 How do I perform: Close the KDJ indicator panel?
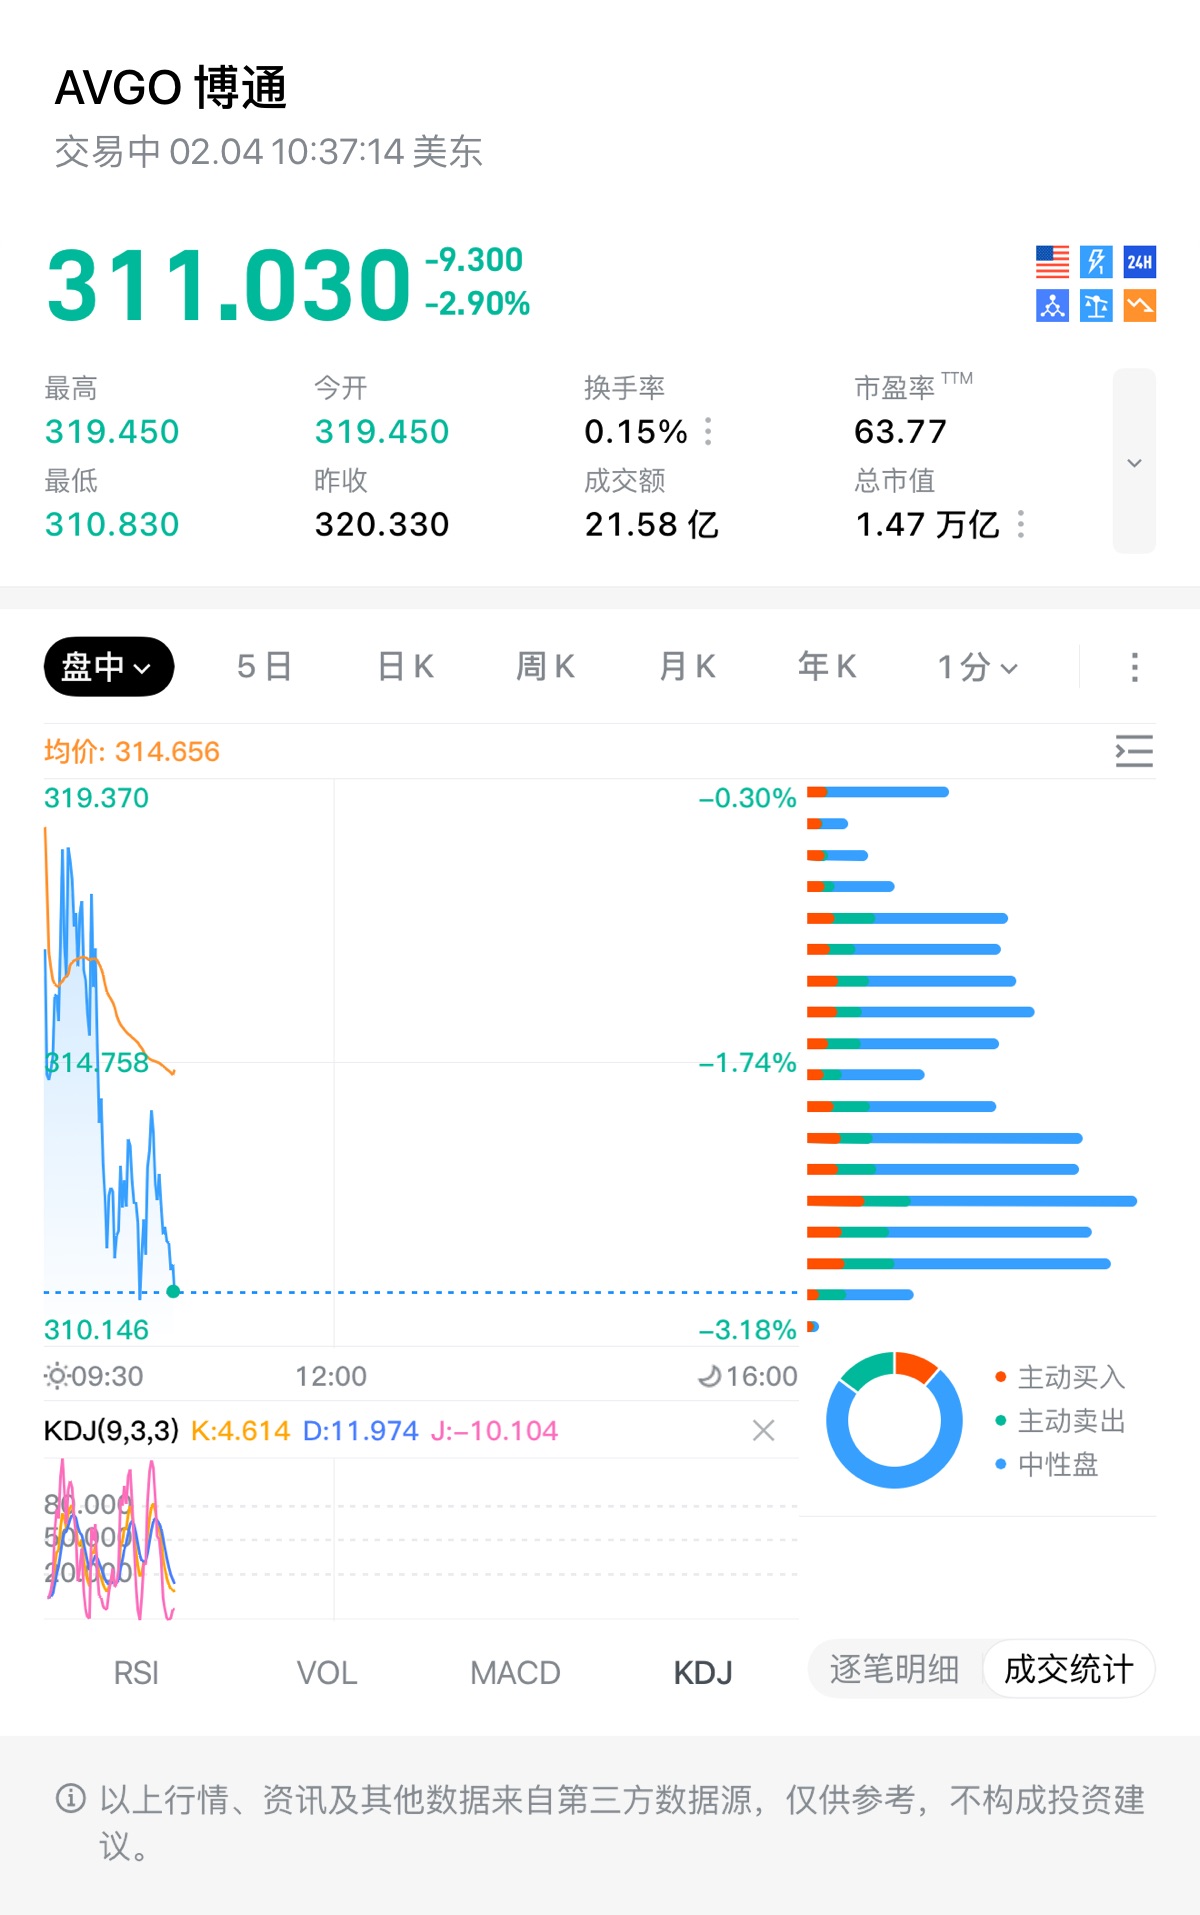click(763, 1431)
